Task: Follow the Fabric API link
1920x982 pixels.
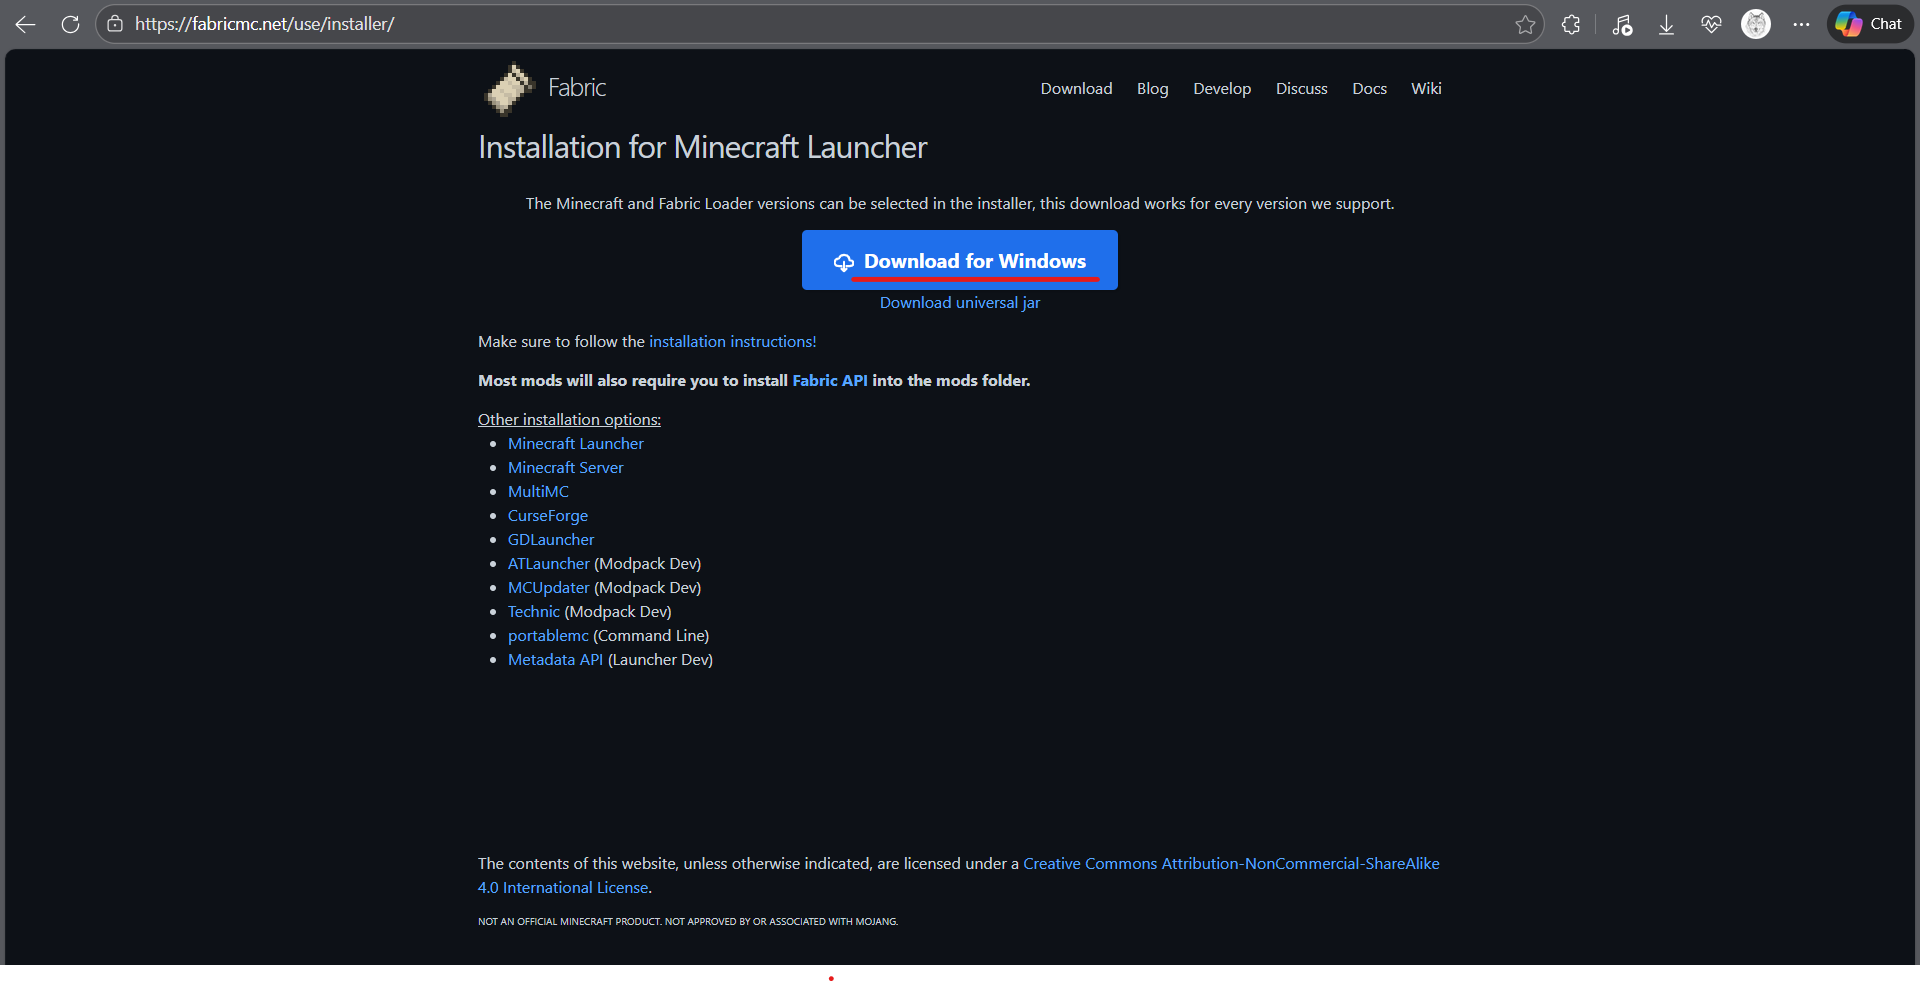Action: point(829,381)
